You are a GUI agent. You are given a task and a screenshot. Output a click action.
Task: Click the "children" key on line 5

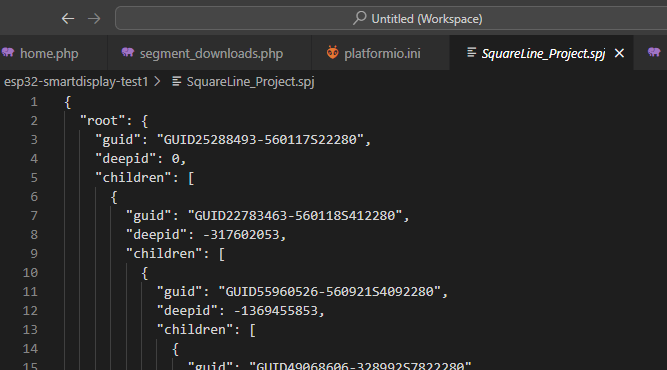coord(133,178)
